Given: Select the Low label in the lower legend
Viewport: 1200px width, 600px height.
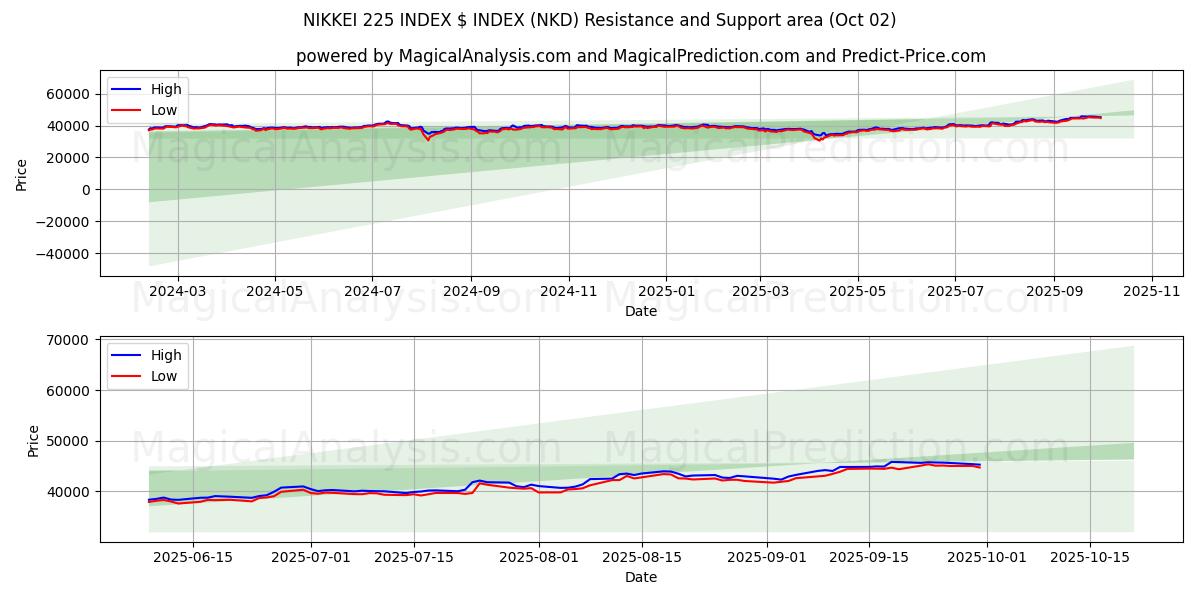Looking at the screenshot, I should [164, 377].
